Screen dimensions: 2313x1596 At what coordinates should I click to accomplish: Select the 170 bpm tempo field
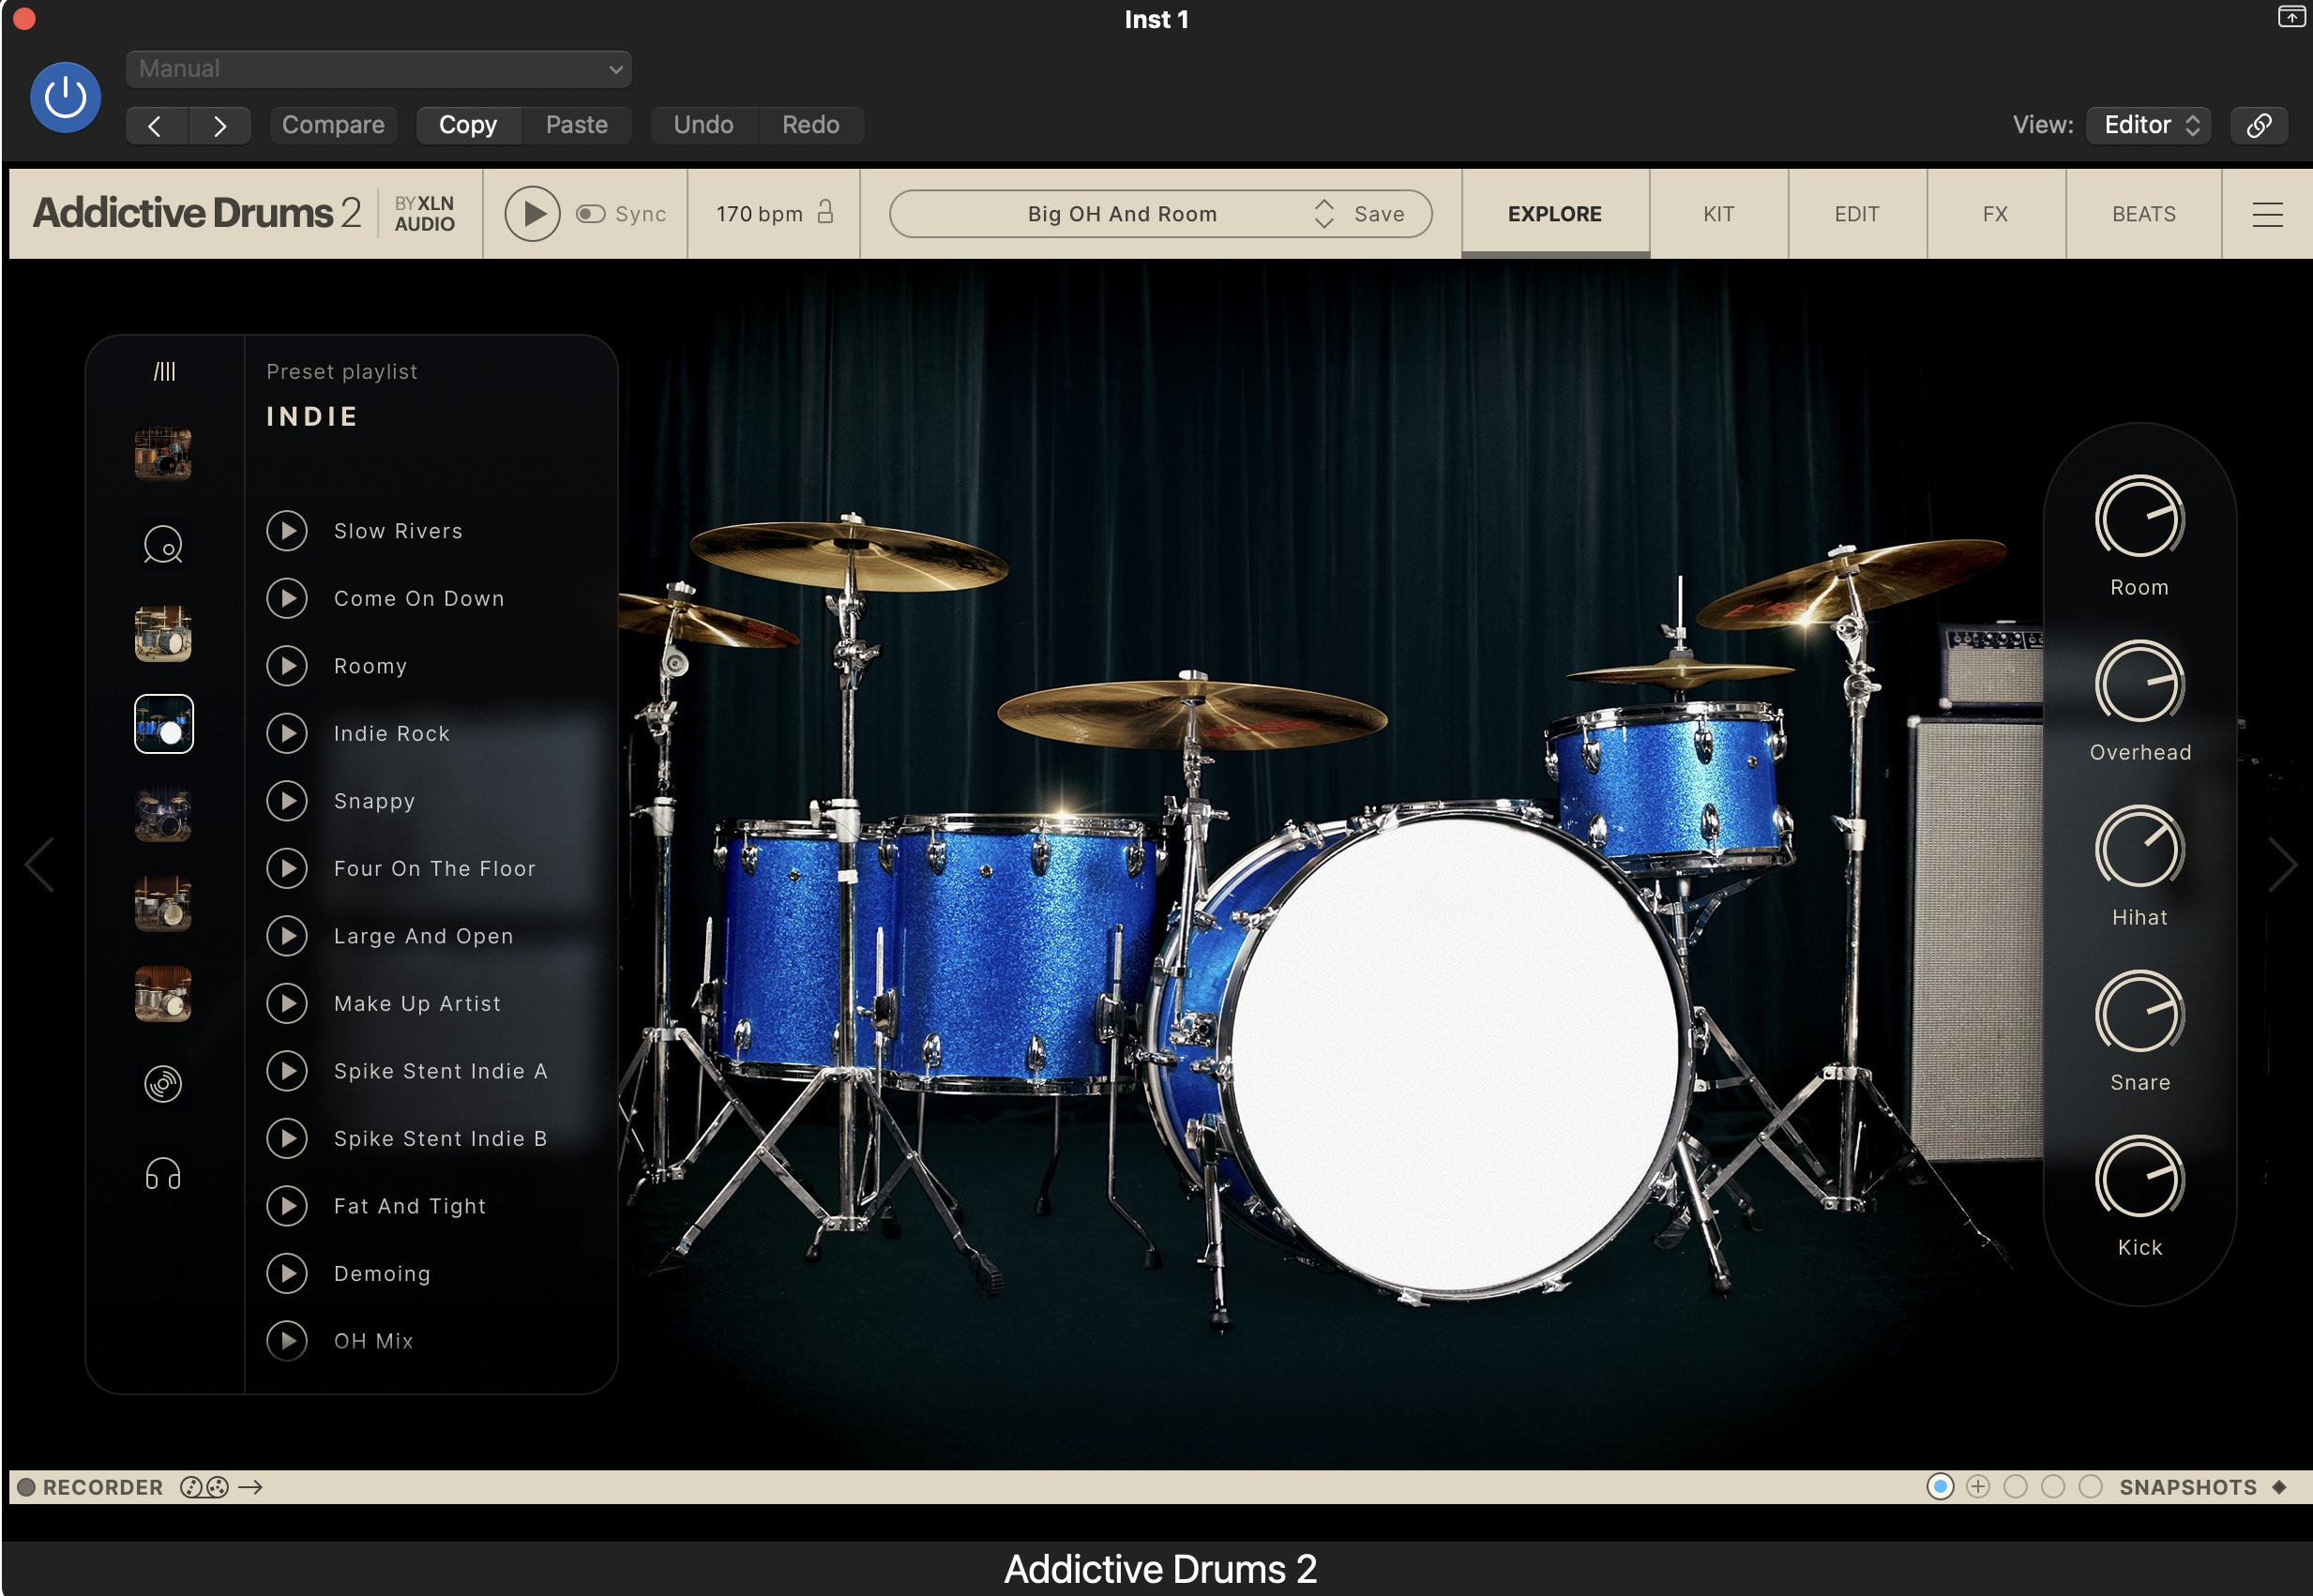tap(759, 214)
